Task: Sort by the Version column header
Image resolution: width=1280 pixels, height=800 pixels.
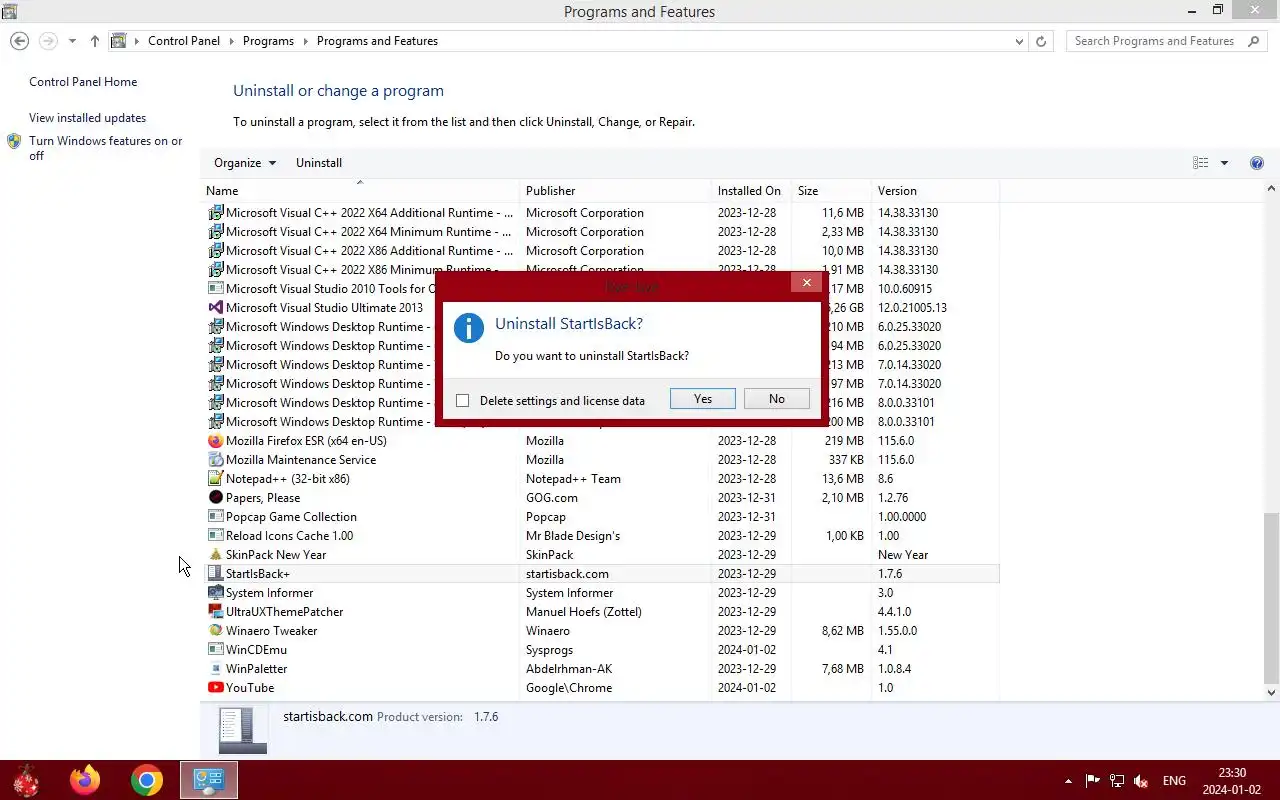Action: pos(935,191)
